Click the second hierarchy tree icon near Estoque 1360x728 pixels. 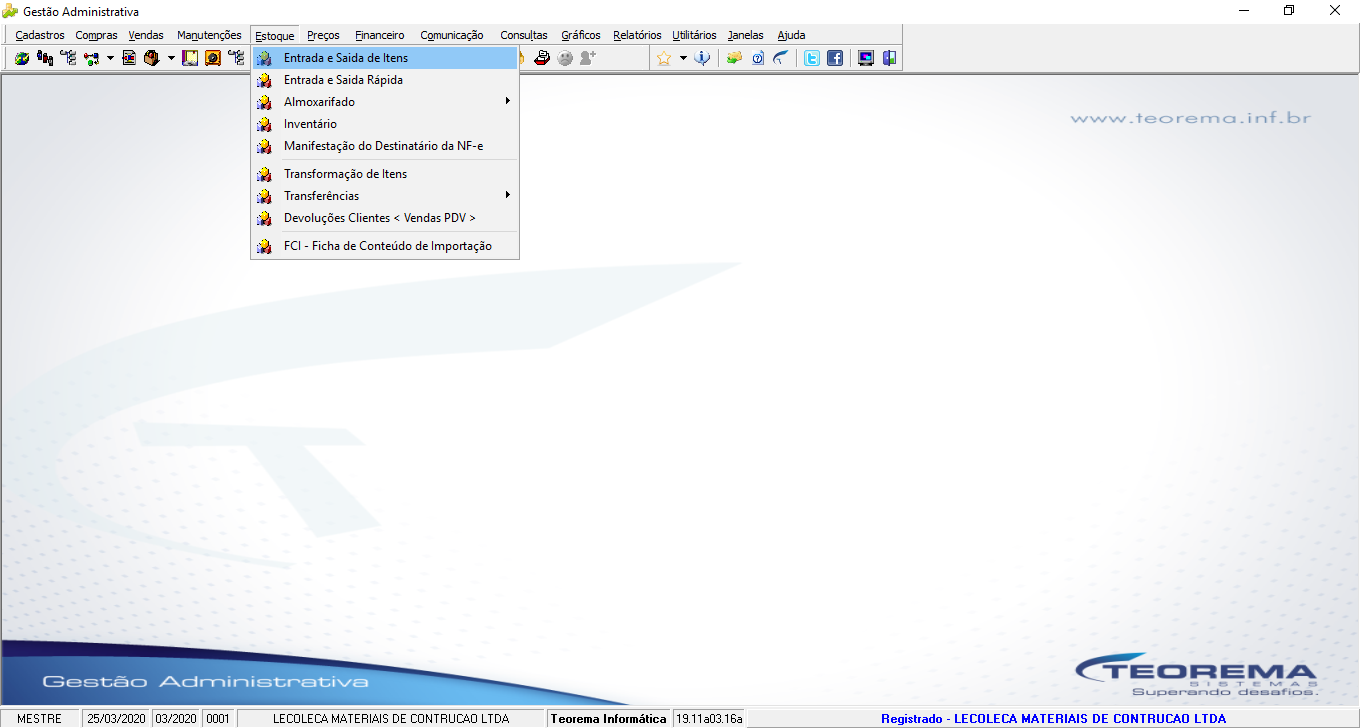236,58
